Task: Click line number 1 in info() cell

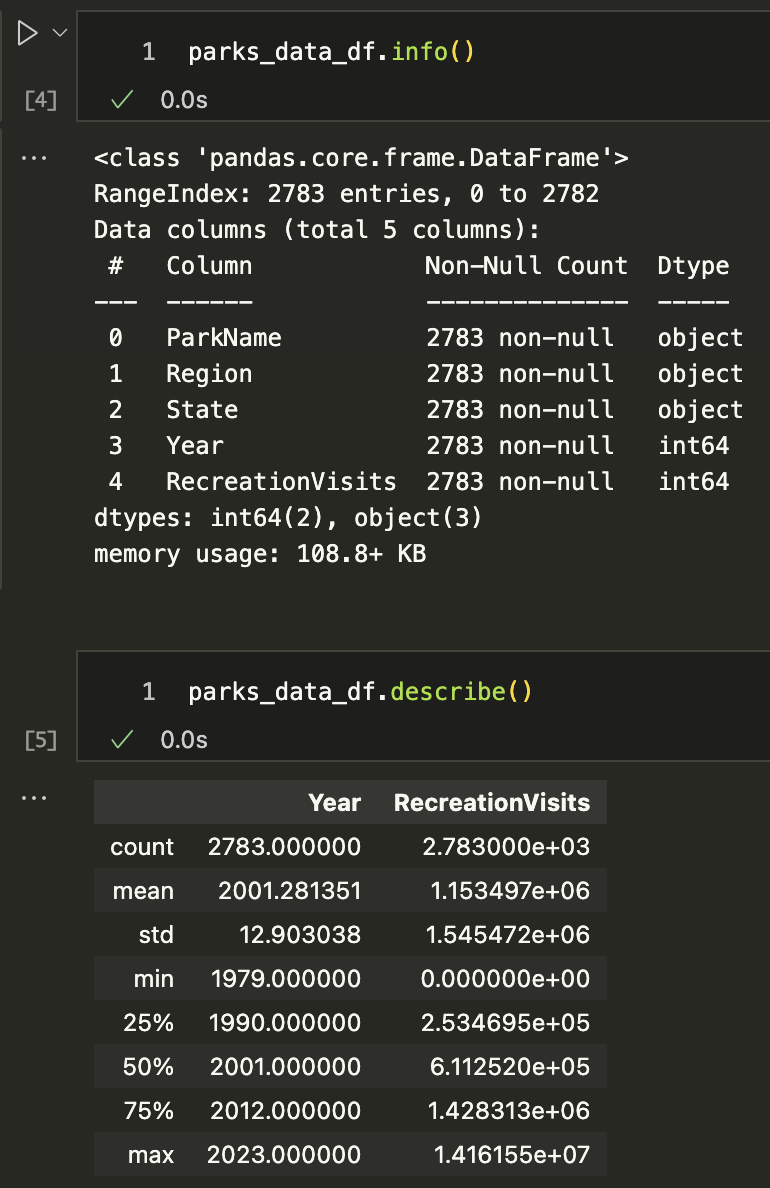Action: [x=148, y=52]
